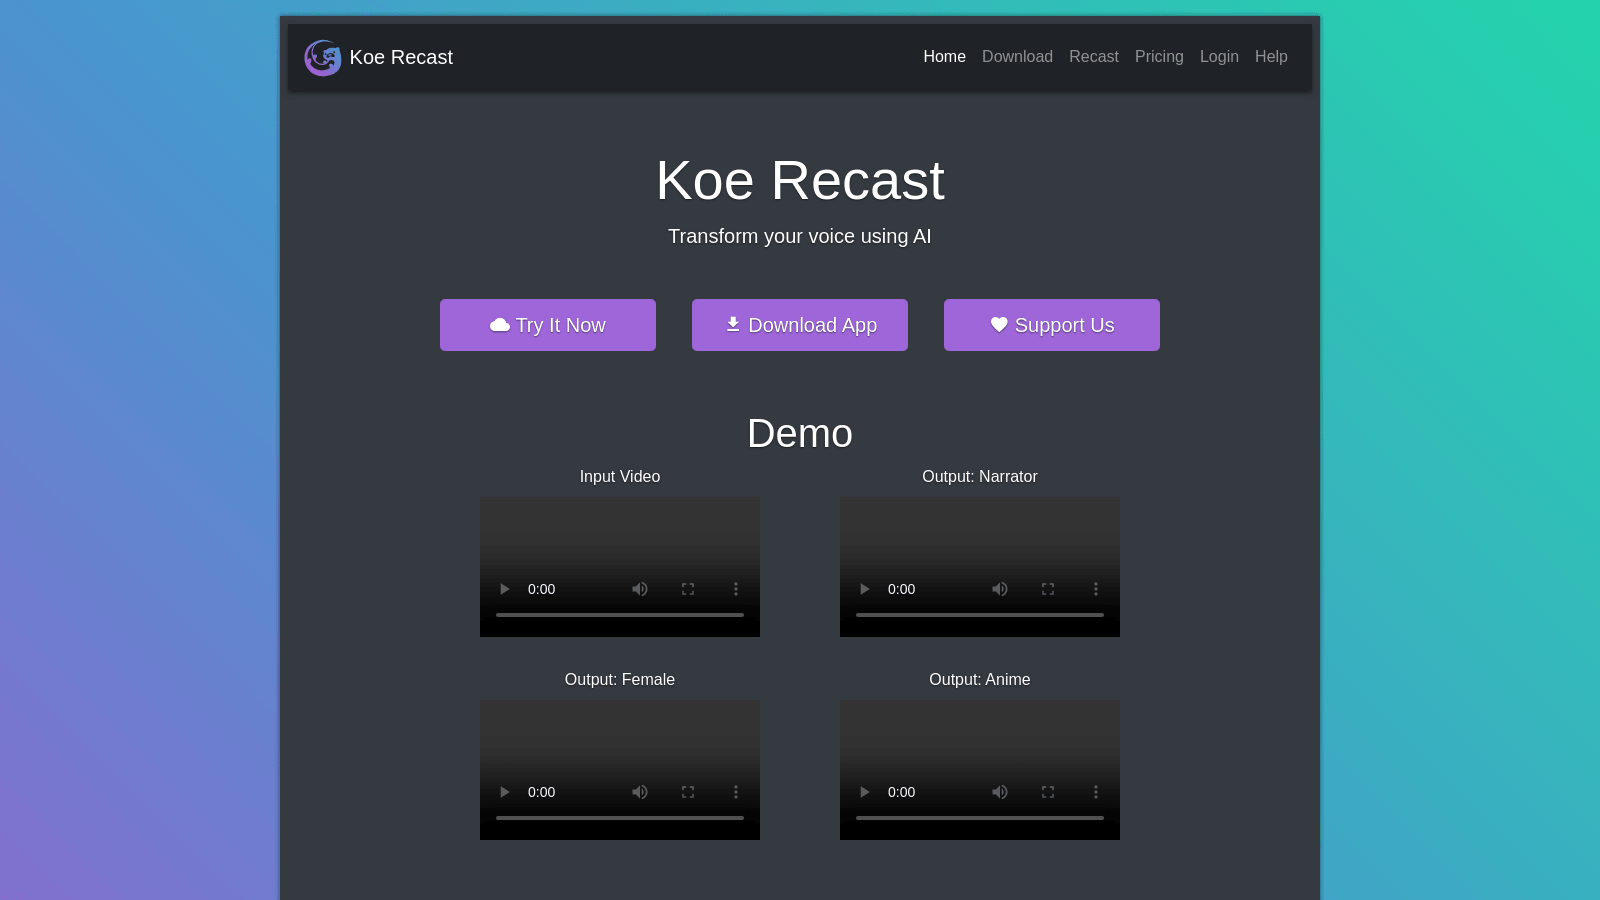Image resolution: width=1600 pixels, height=900 pixels.
Task: Mute the Input Video player
Action: tap(640, 589)
